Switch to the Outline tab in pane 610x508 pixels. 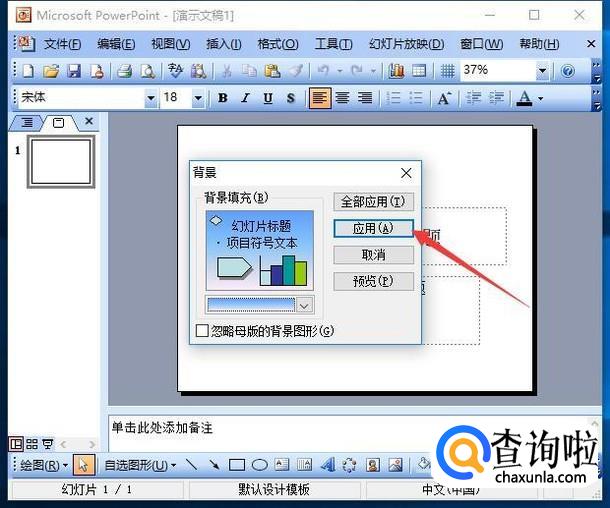pos(26,123)
